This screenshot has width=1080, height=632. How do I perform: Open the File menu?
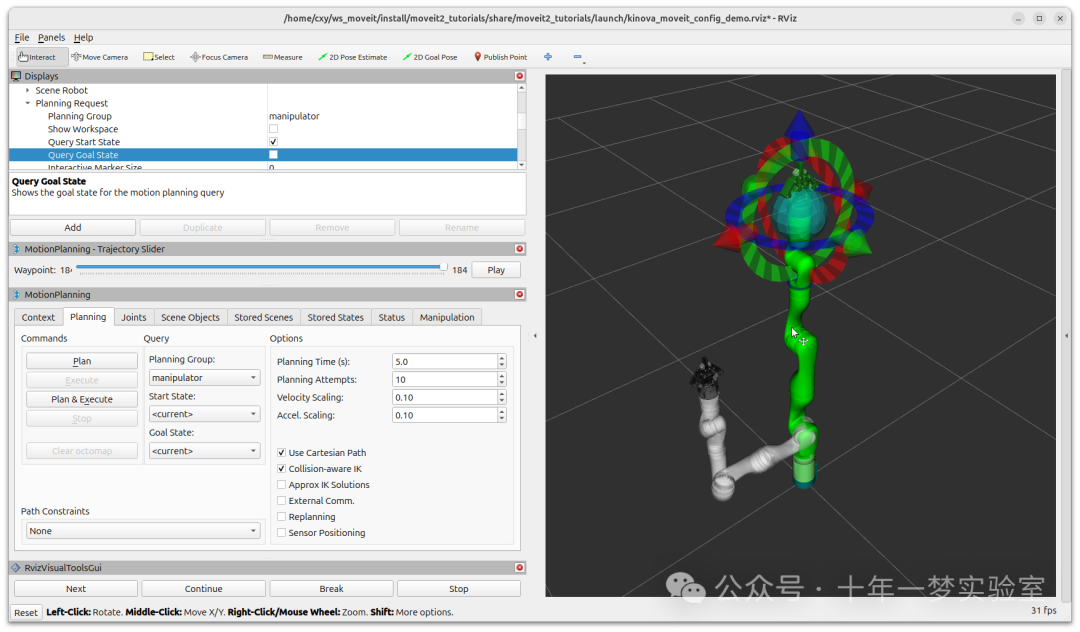click(x=22, y=37)
